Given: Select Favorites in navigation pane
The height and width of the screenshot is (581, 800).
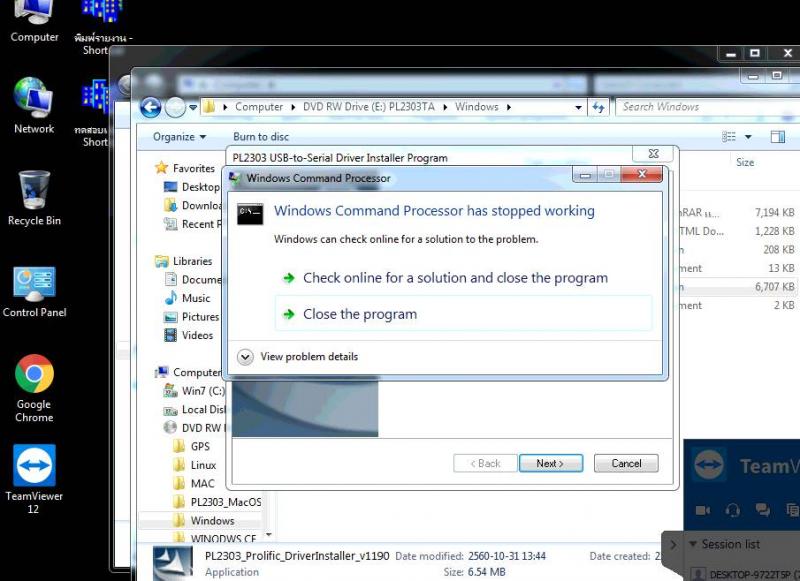Looking at the screenshot, I should (185, 168).
